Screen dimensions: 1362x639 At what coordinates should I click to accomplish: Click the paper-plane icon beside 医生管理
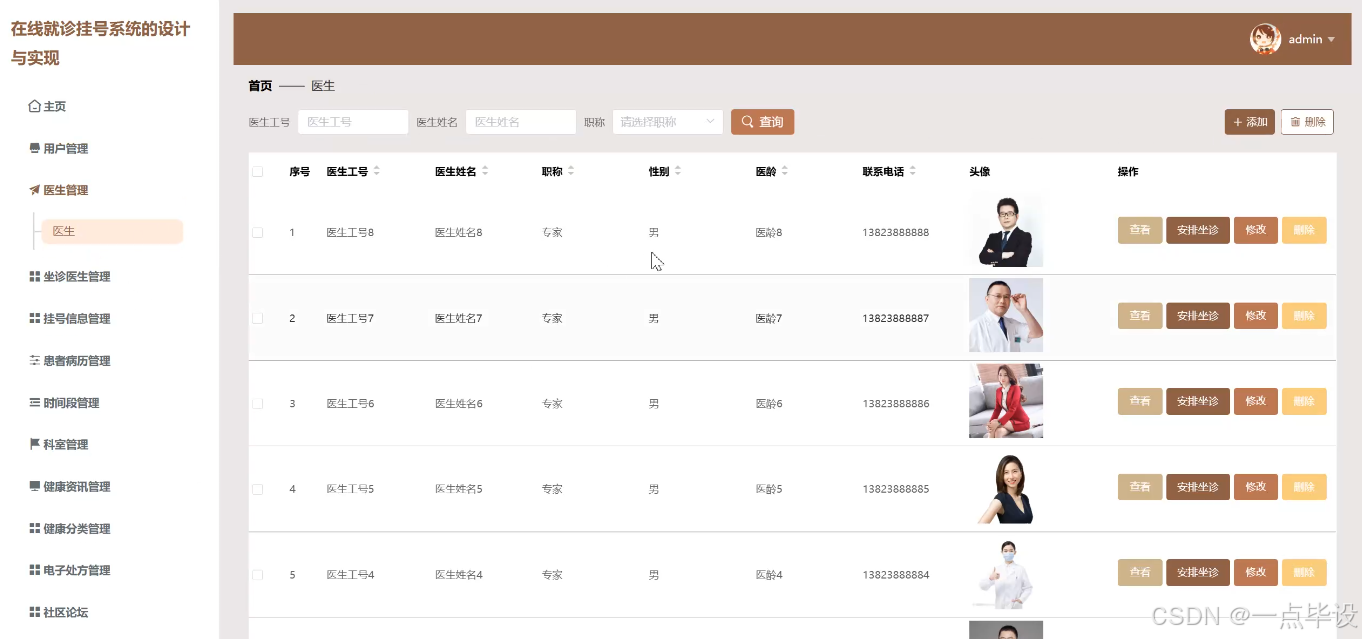click(35, 190)
